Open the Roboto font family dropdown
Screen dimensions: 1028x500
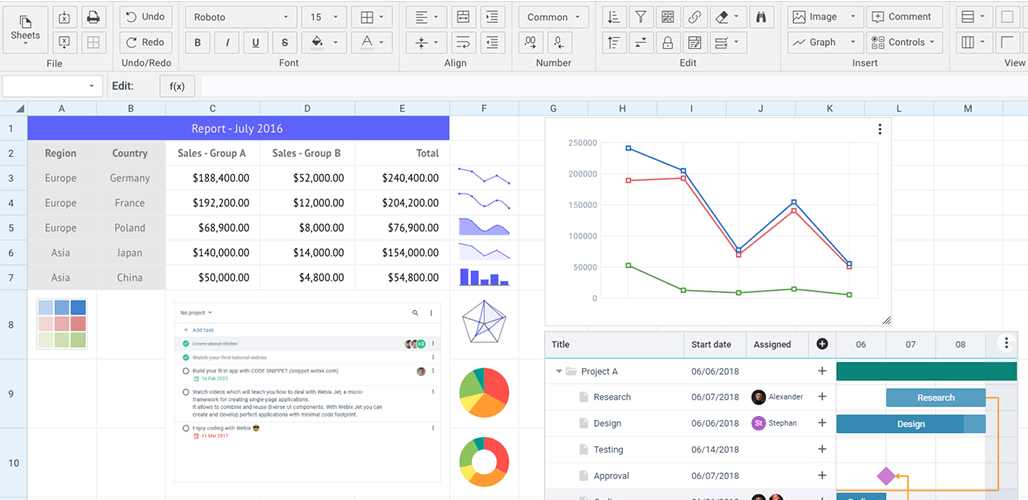(x=242, y=17)
